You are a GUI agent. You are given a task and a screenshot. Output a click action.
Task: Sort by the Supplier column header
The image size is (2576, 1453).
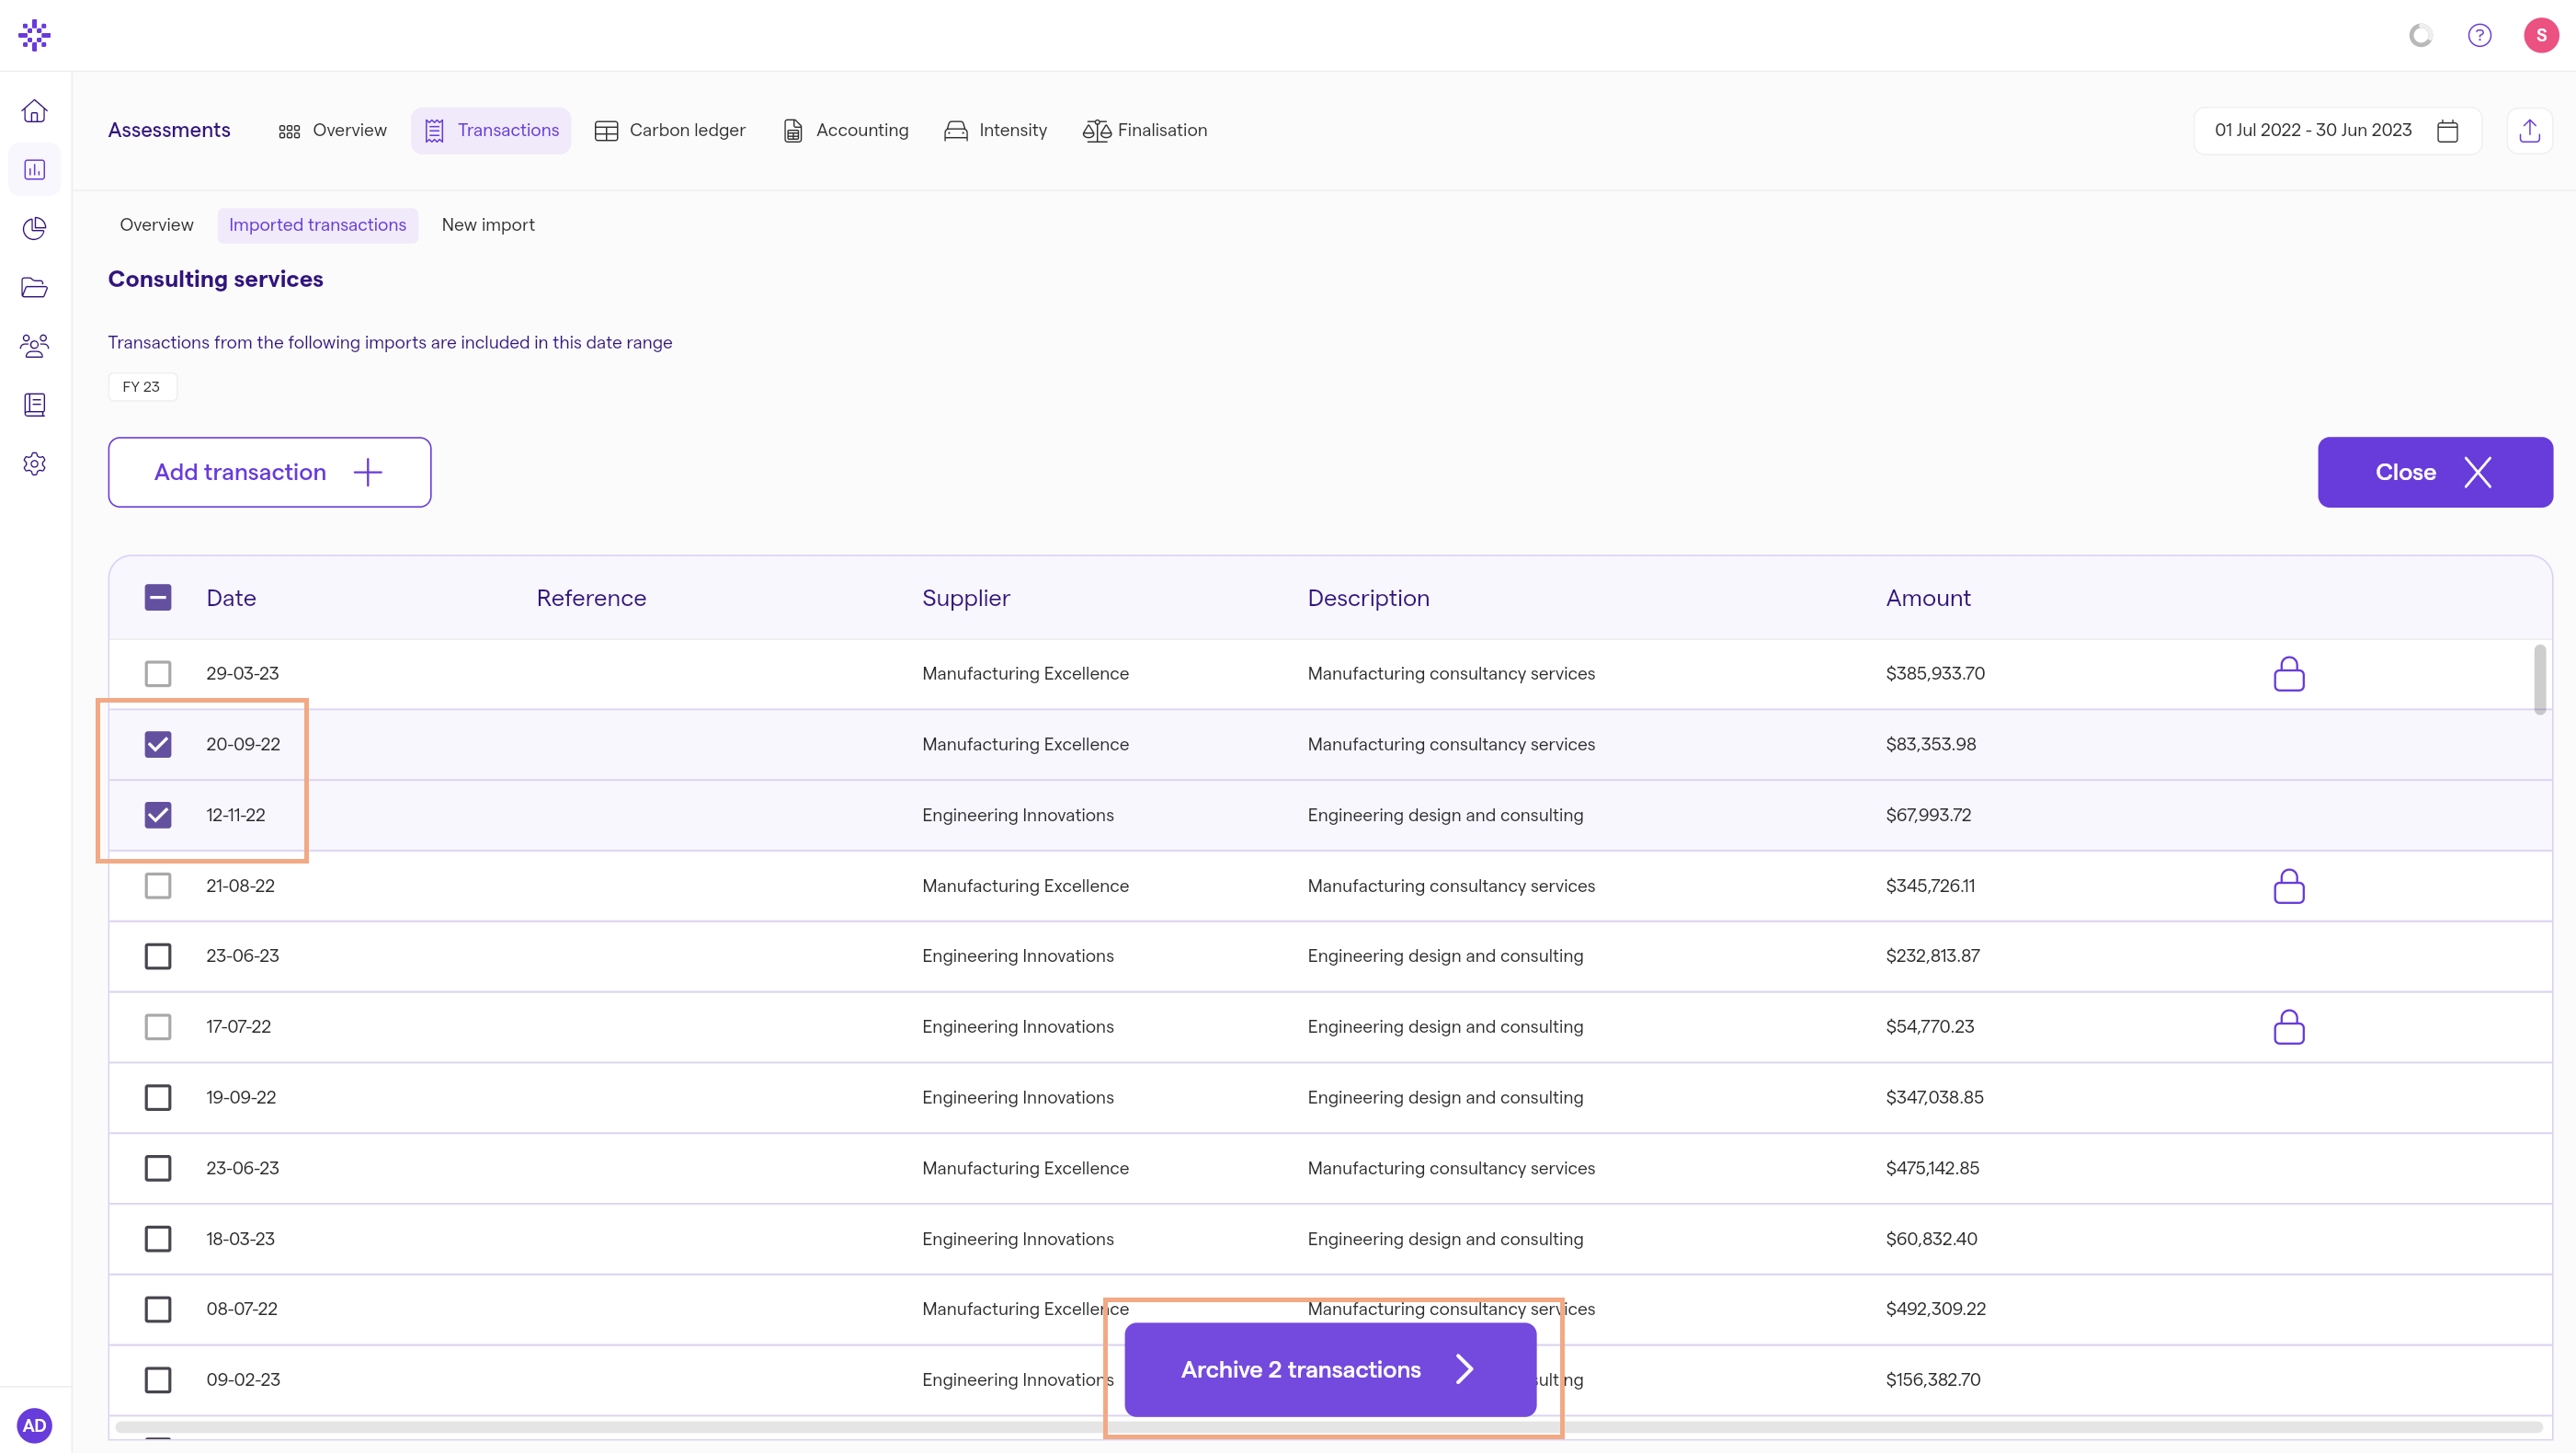966,598
